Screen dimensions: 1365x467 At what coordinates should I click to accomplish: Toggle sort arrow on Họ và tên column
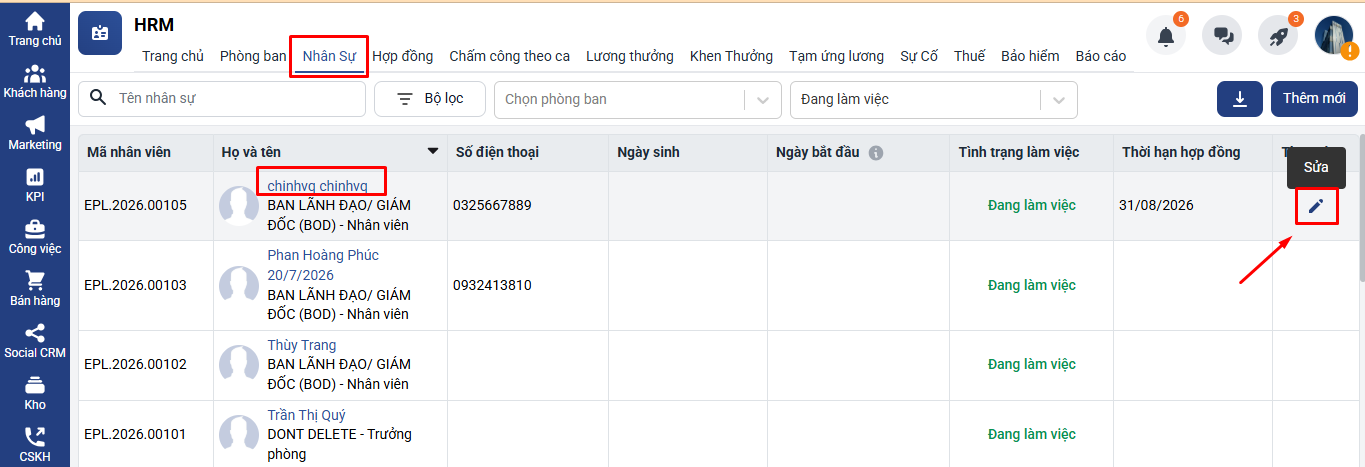coord(433,152)
